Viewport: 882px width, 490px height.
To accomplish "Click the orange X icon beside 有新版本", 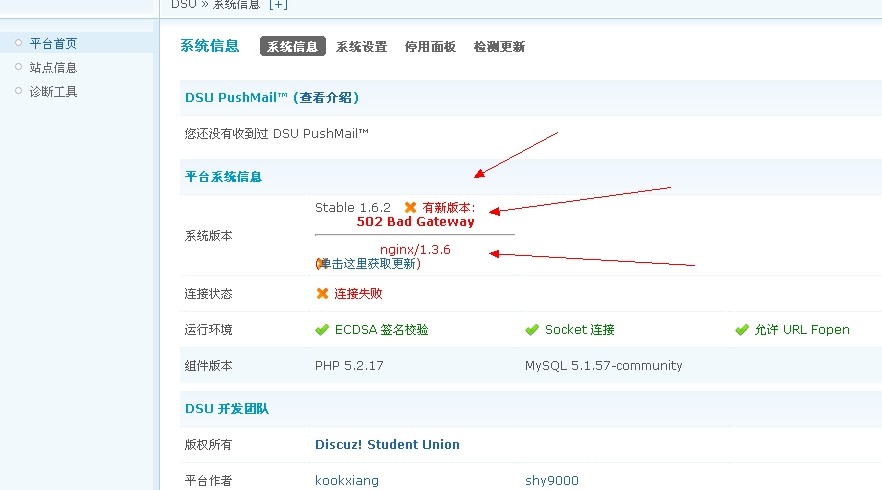I will click(x=411, y=208).
